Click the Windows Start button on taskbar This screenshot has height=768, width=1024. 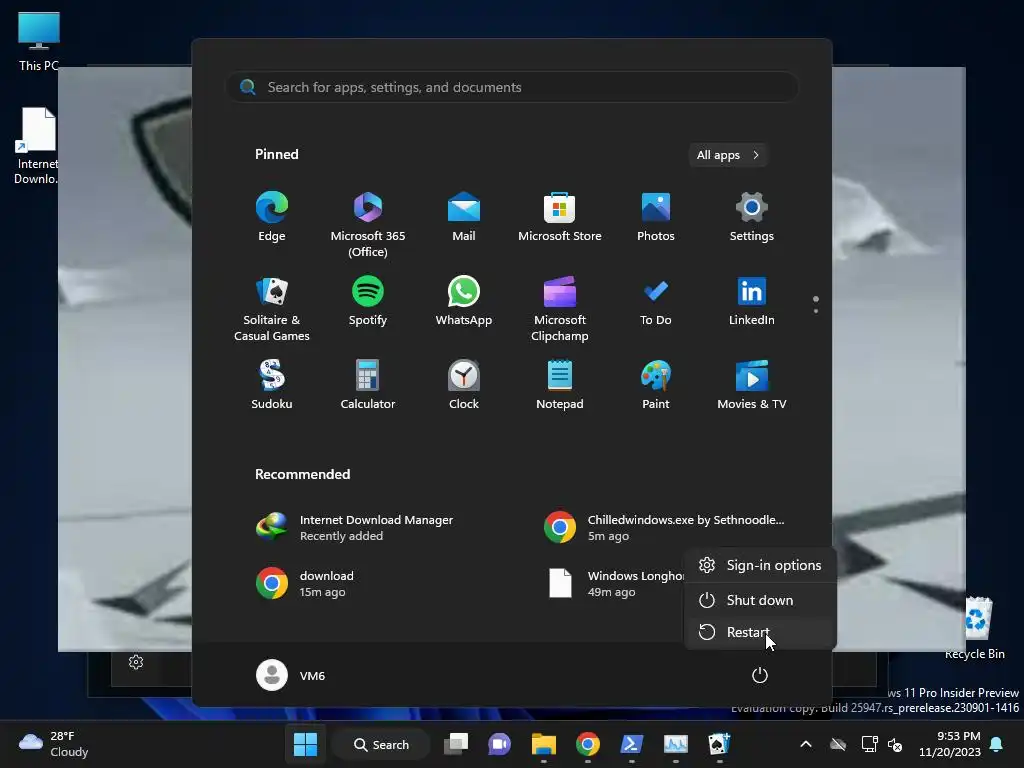point(305,744)
